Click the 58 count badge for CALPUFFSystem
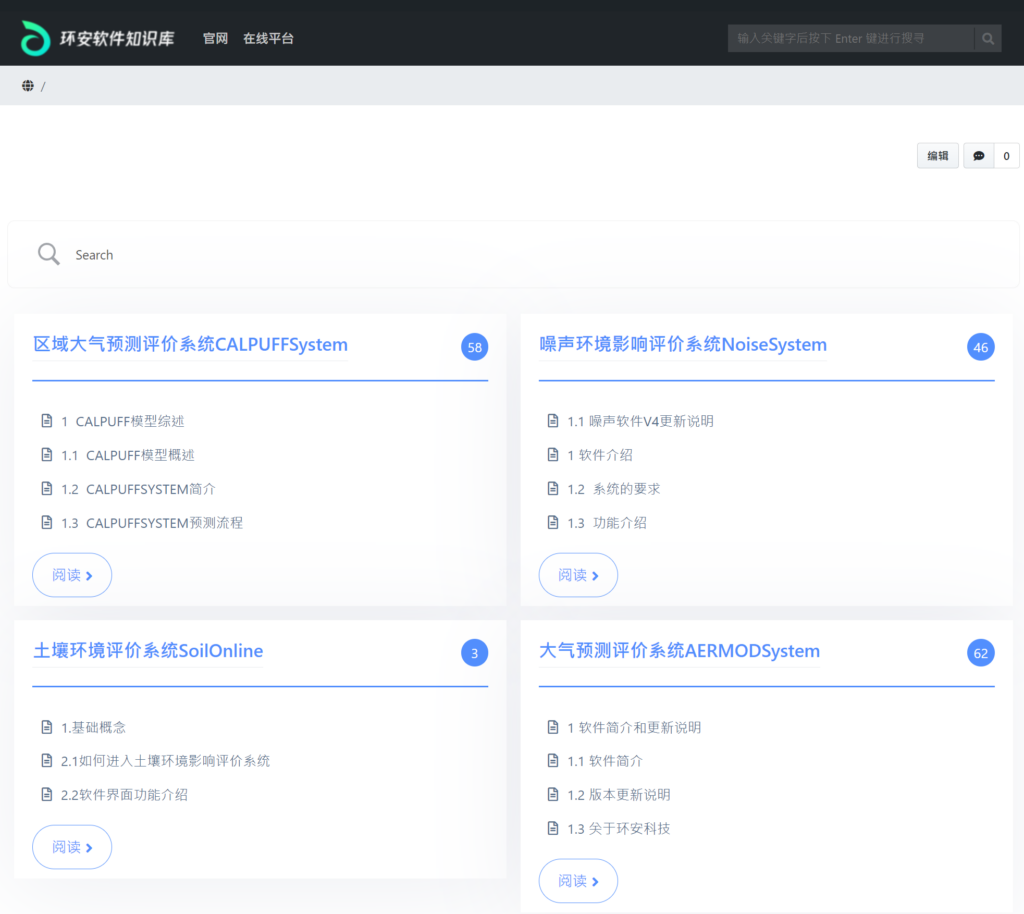Viewport: 1024px width, 914px height. 474,347
